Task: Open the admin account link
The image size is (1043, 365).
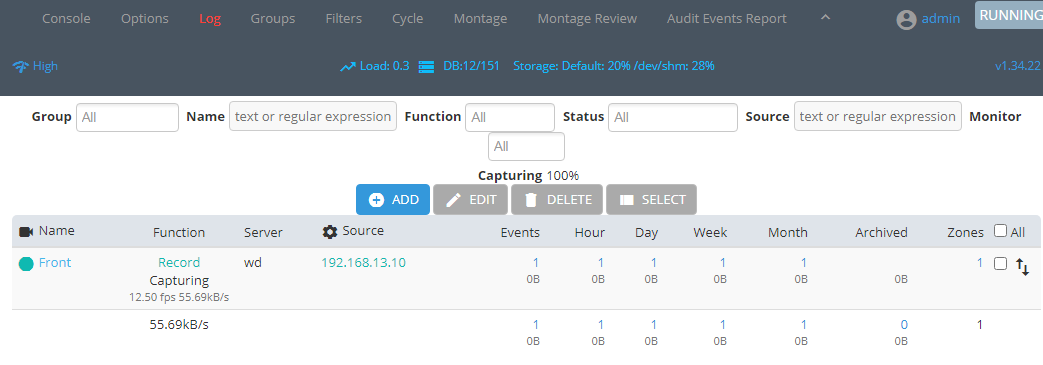Action: point(941,19)
